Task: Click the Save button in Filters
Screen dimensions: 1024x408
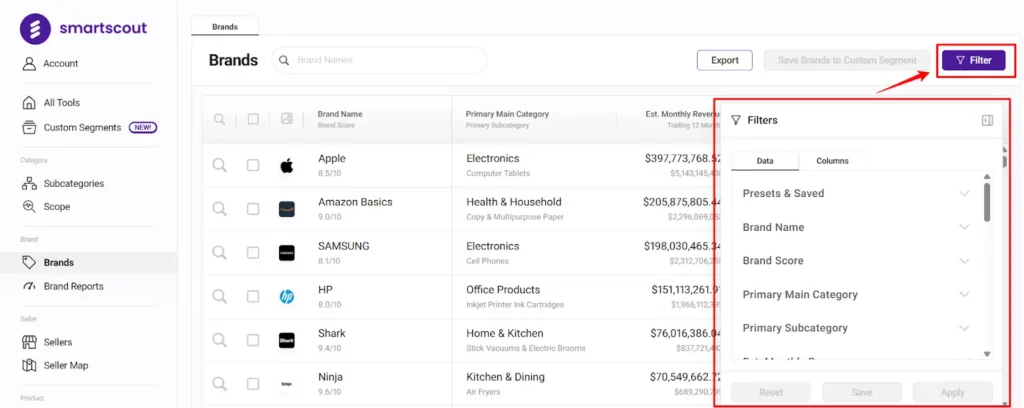Action: [x=862, y=392]
